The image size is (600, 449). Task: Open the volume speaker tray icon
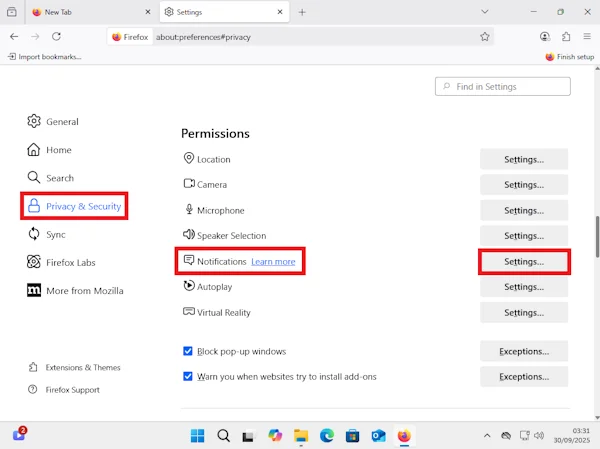tap(539, 436)
